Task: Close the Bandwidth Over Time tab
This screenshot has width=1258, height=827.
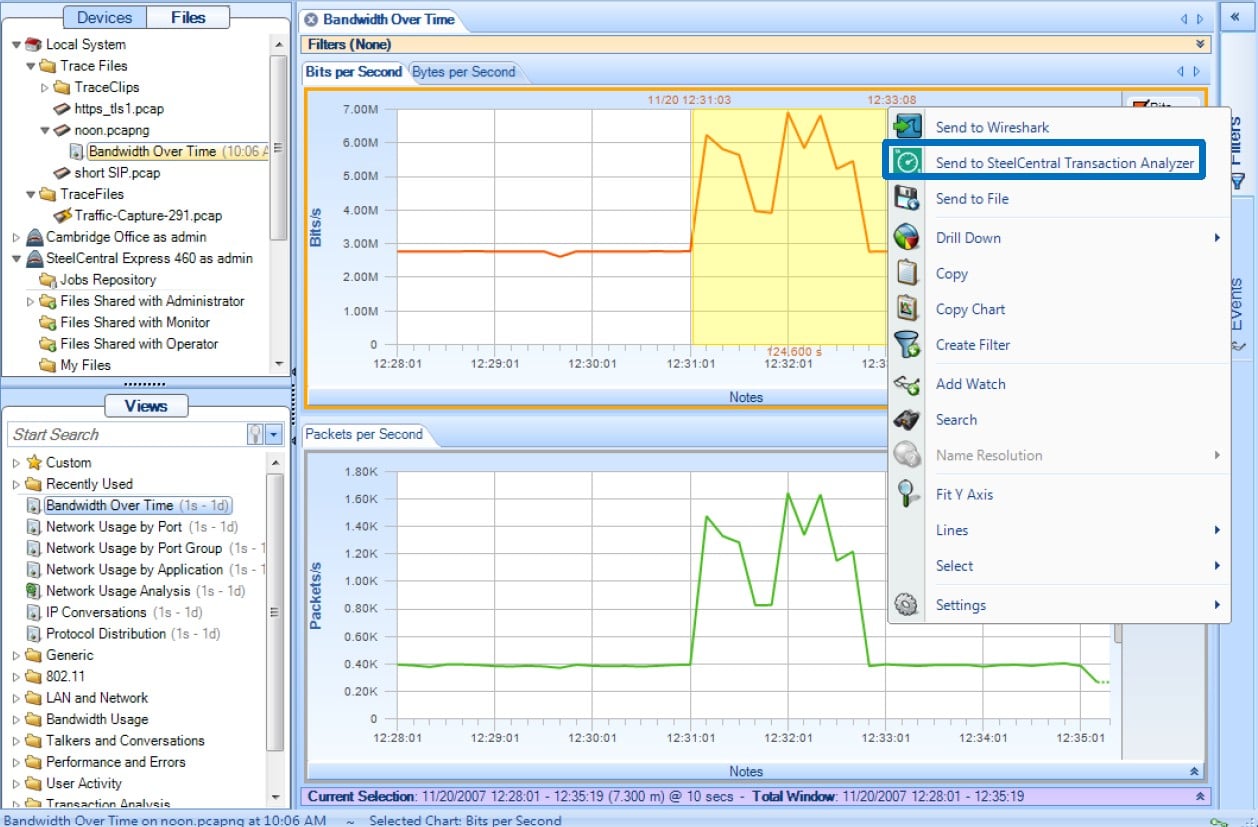Action: (311, 19)
